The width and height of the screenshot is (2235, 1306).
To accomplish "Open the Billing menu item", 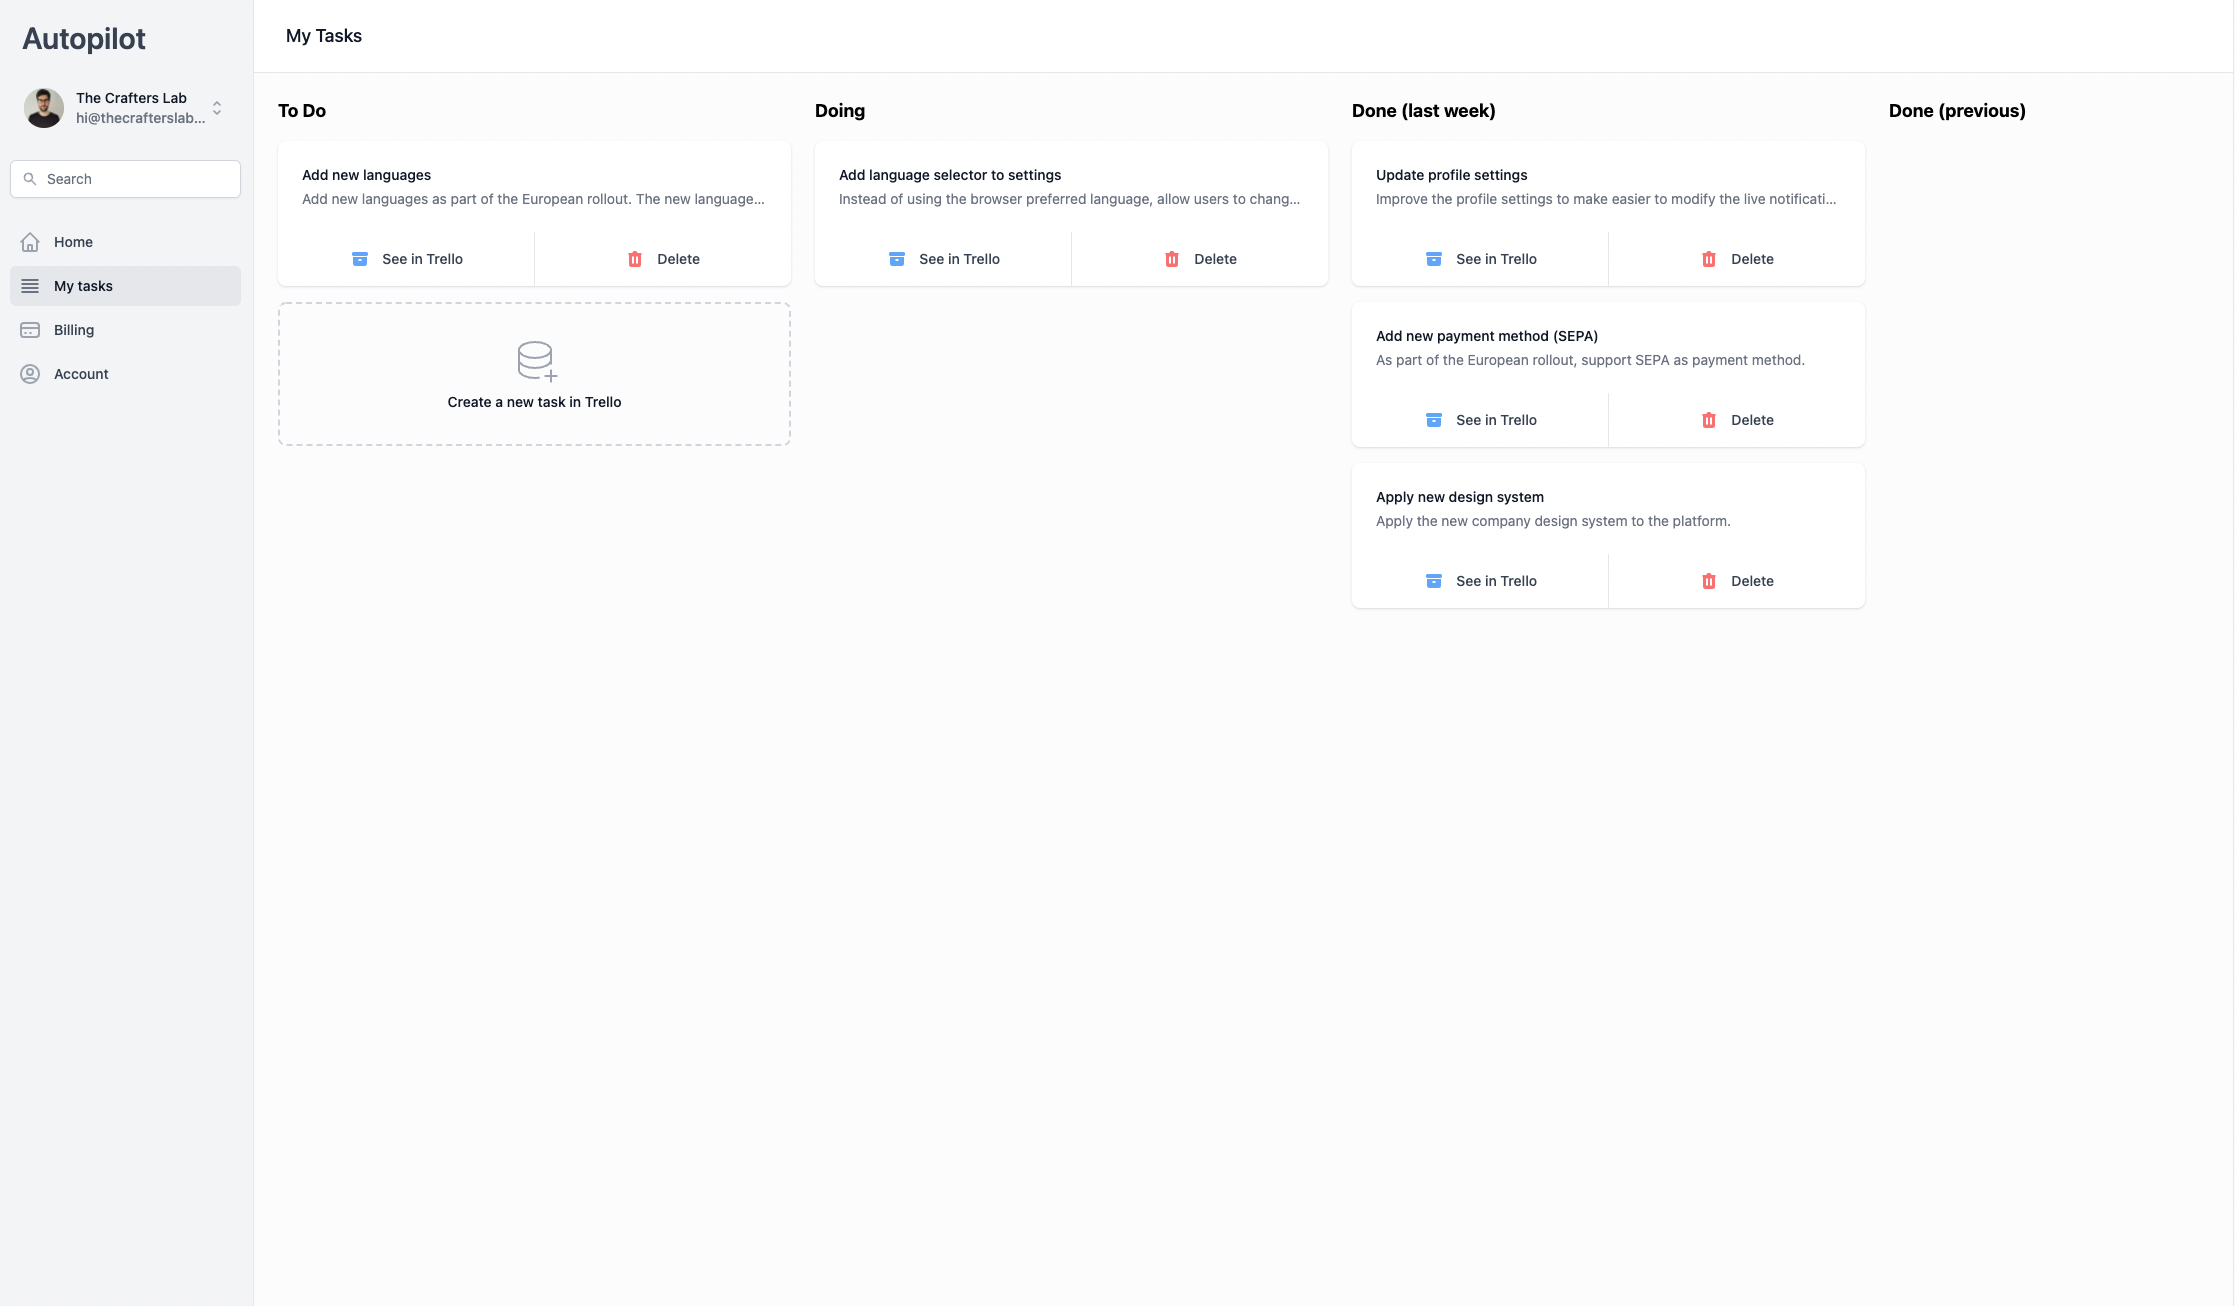I will (74, 330).
